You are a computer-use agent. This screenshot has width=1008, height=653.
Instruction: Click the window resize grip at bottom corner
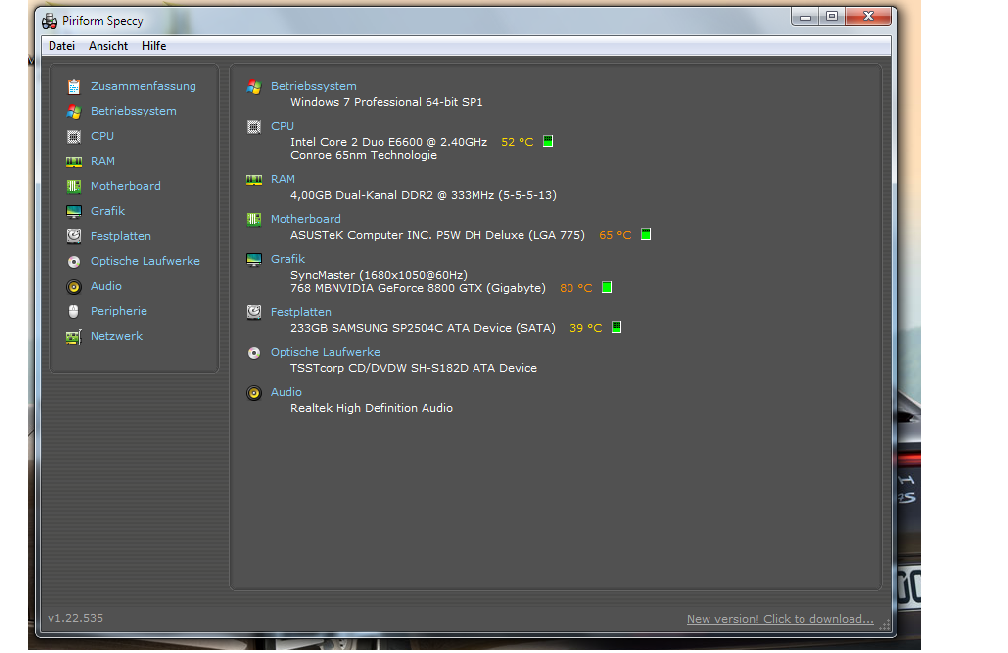coord(885,625)
